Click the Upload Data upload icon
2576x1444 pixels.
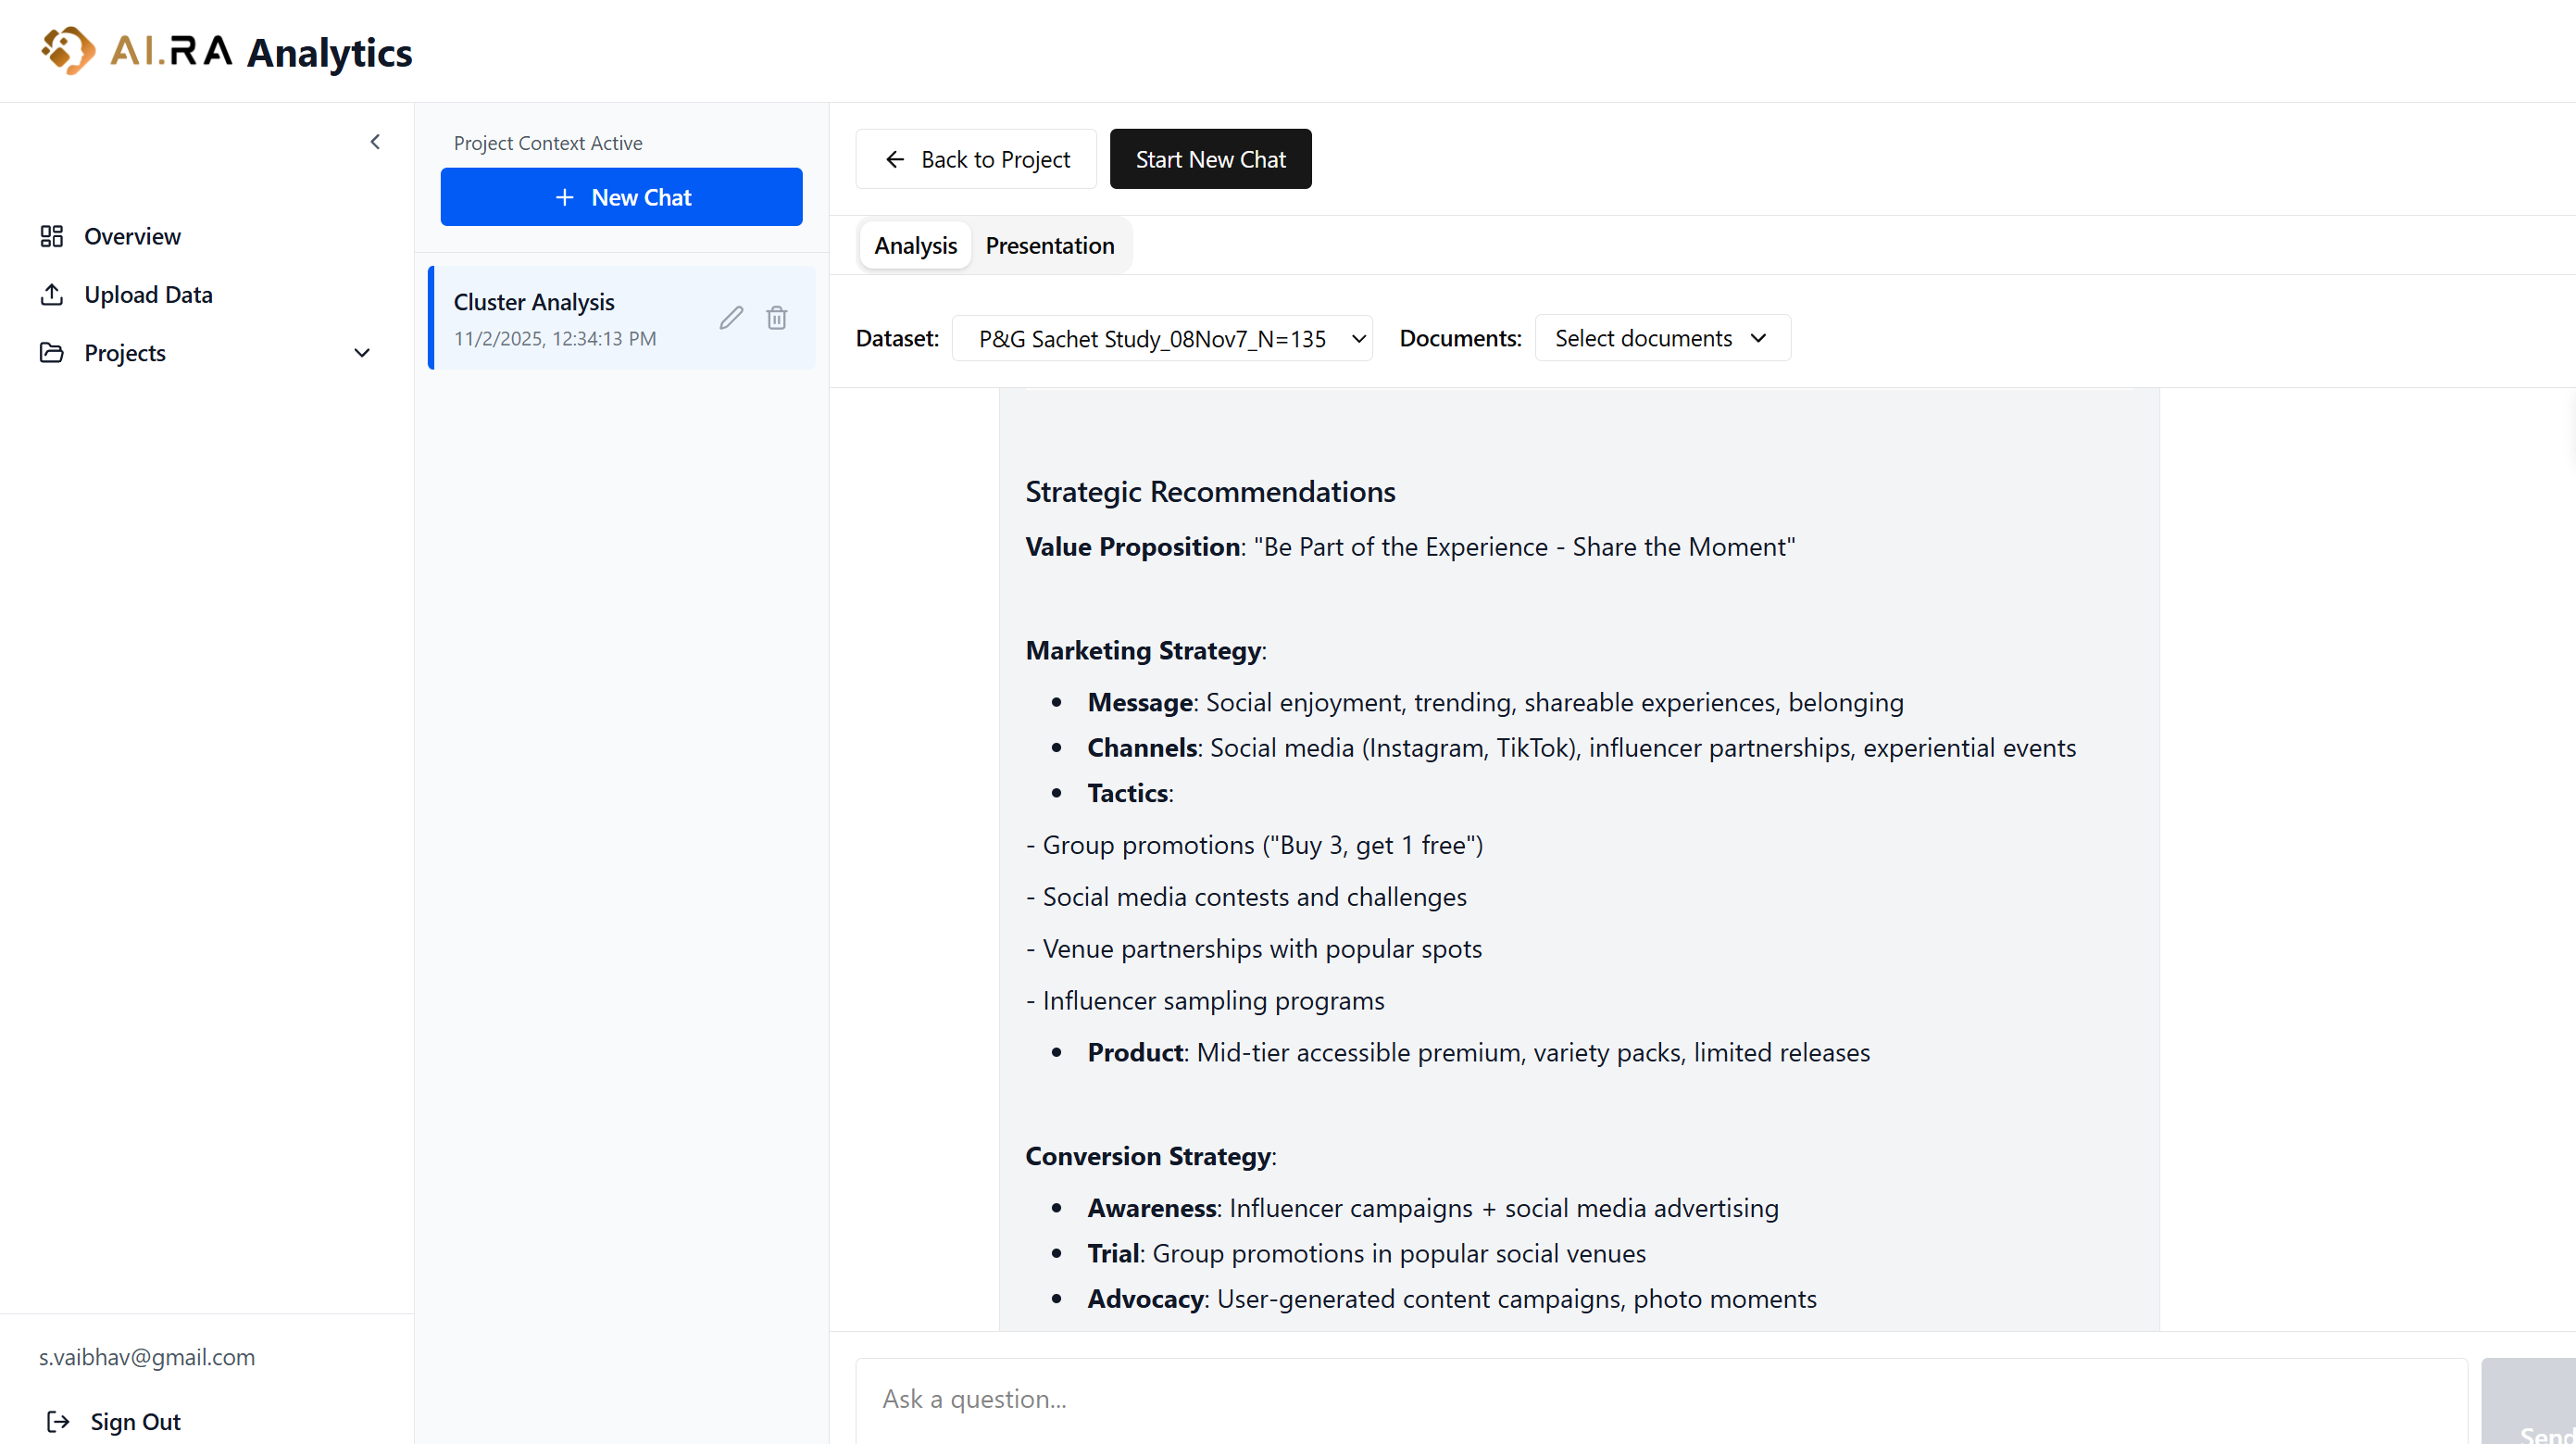pos(51,294)
